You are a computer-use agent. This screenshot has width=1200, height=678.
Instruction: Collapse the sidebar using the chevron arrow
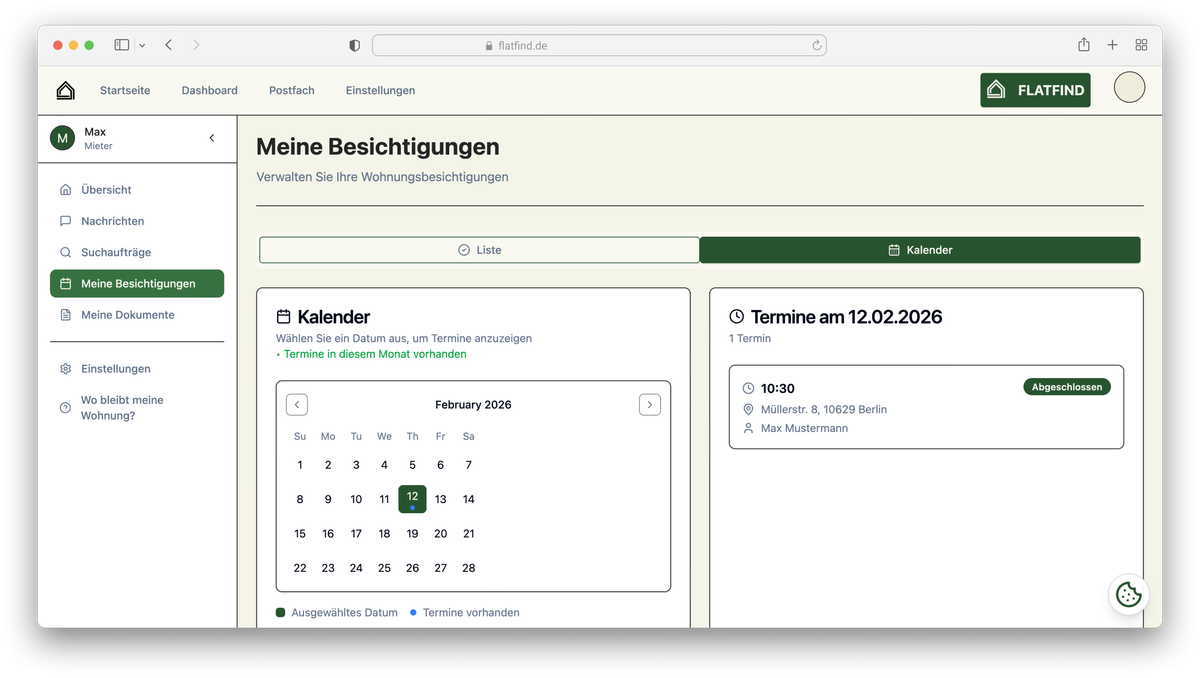click(211, 138)
